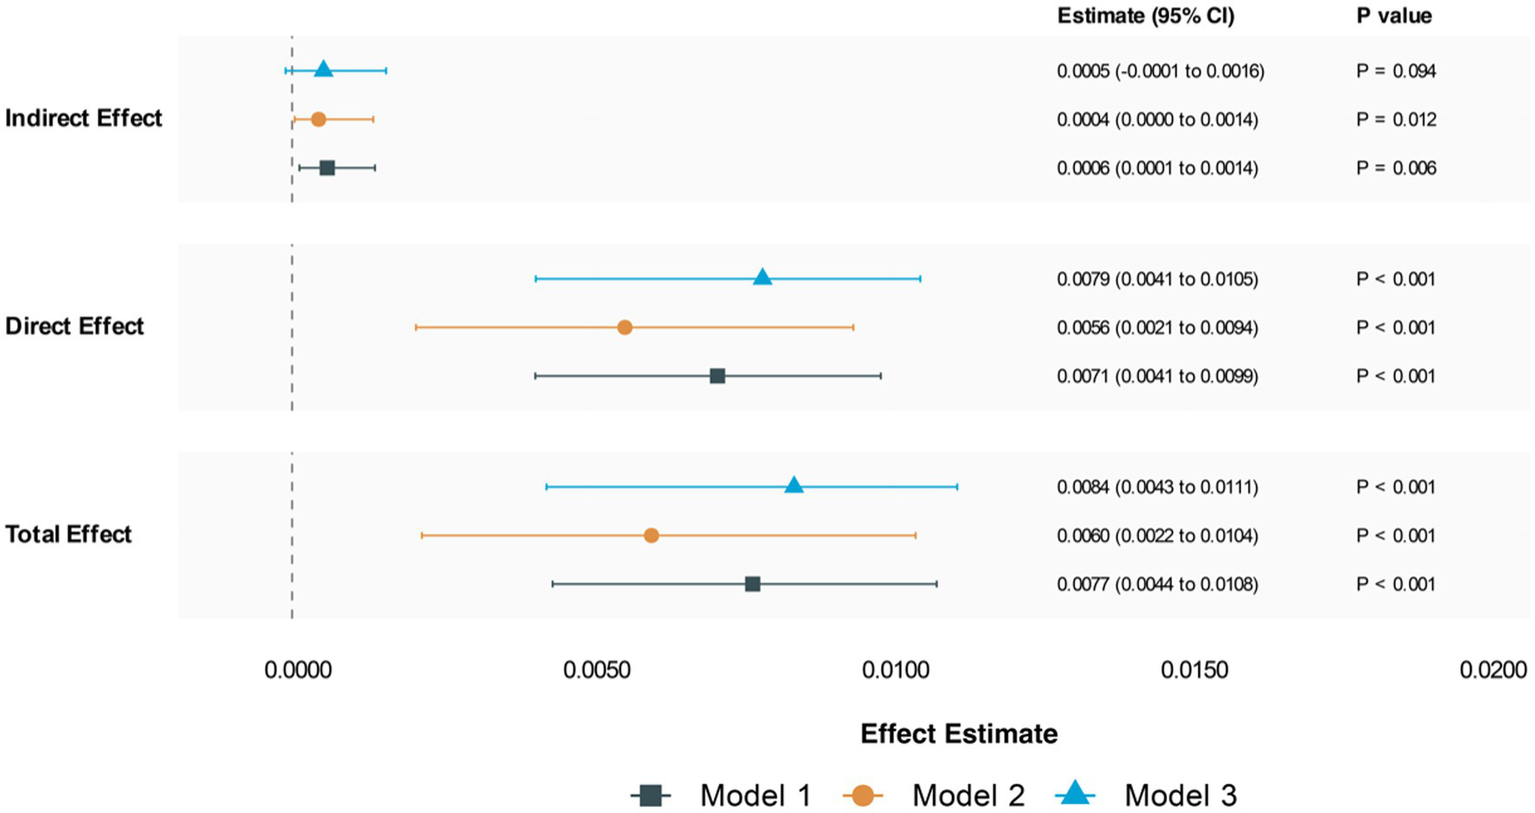
Task: Select the orange circle marker in Direct Effect
Action: click(x=625, y=327)
